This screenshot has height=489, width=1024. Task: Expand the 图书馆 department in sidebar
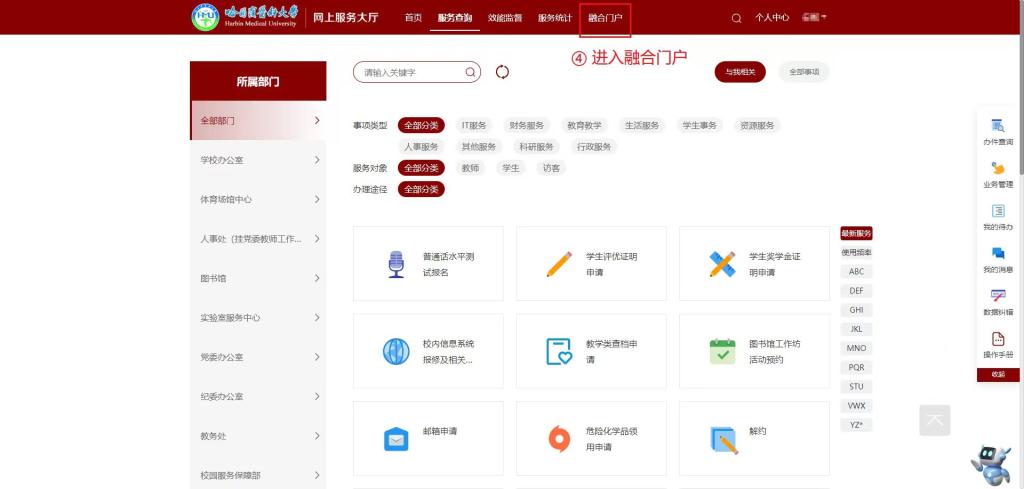coord(258,278)
